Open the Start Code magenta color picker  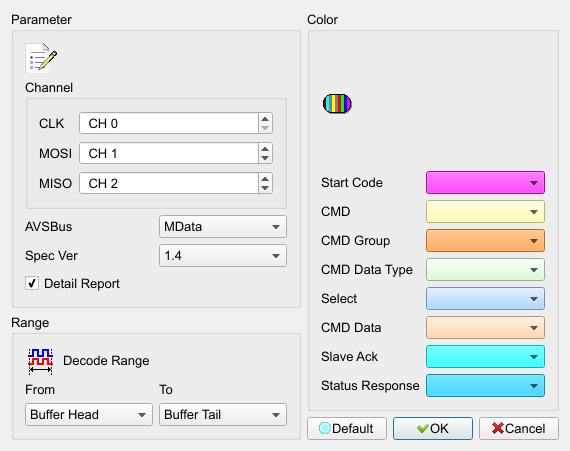pyautogui.click(x=485, y=182)
